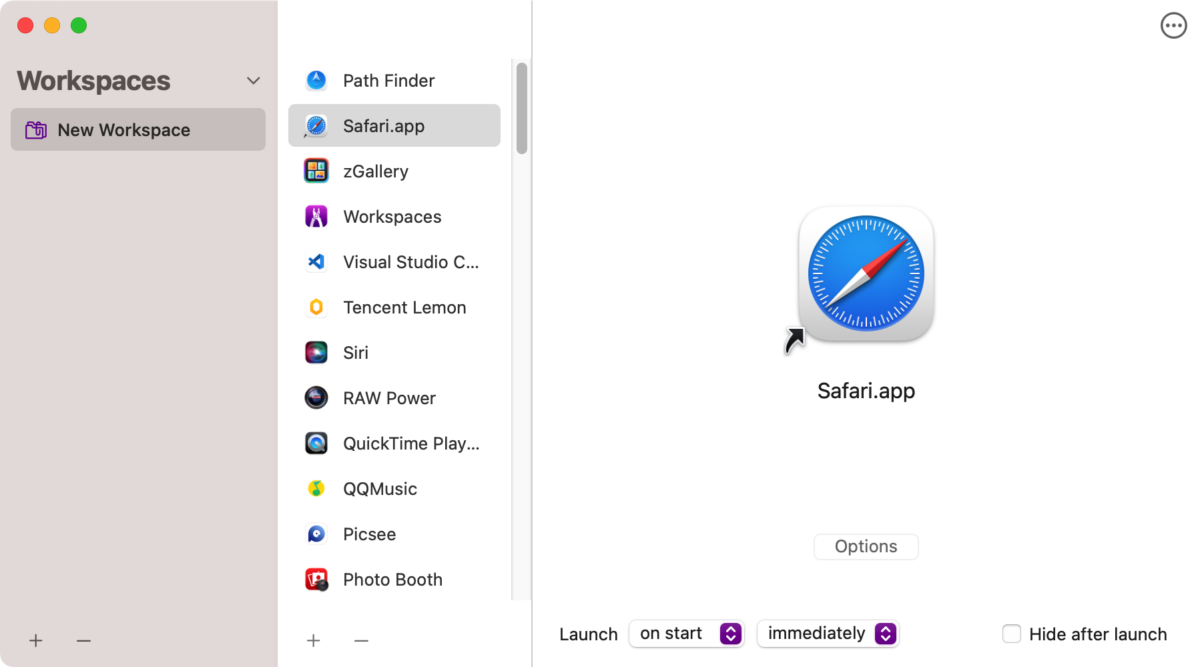The image size is (1200, 667).
Task: Click the purple Workspaces app icon
Action: click(316, 217)
